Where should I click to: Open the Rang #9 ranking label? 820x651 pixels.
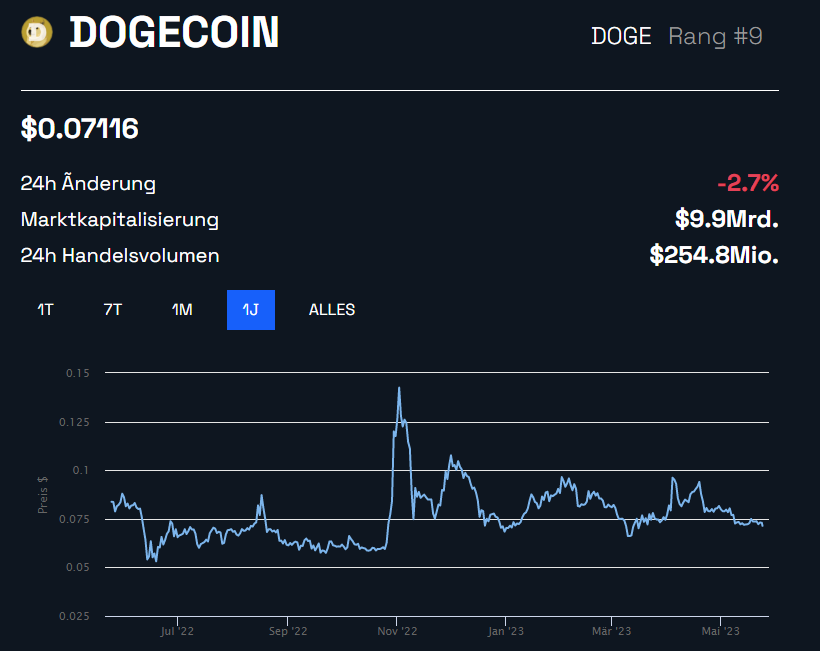715,35
